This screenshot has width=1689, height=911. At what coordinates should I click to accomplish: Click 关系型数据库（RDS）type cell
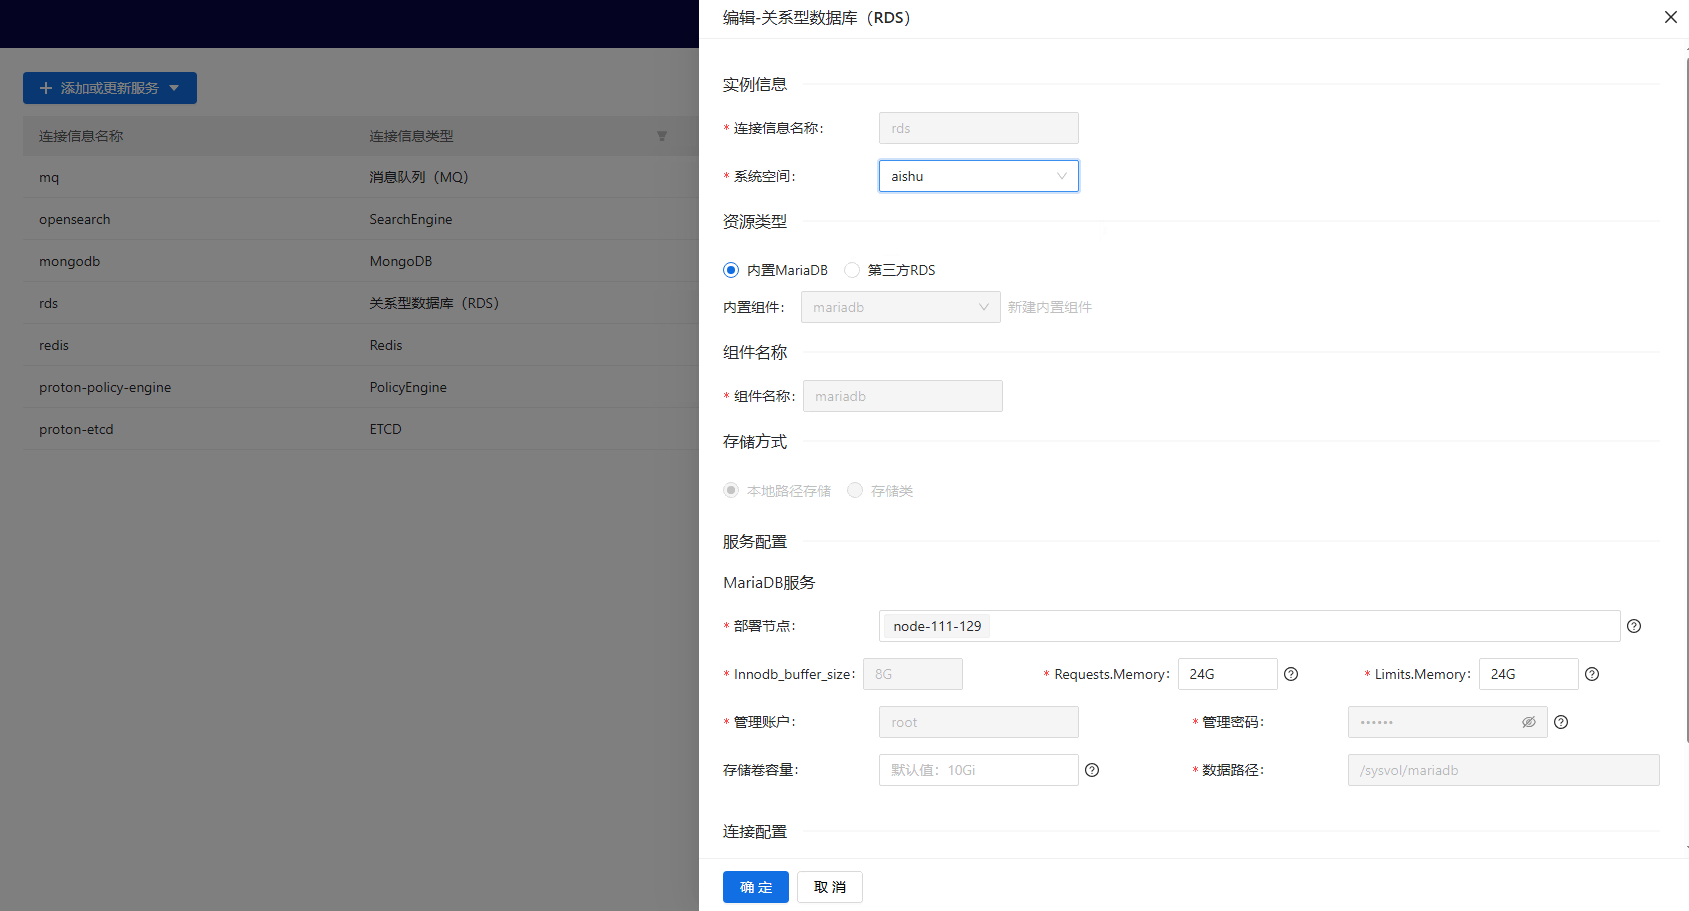434,303
